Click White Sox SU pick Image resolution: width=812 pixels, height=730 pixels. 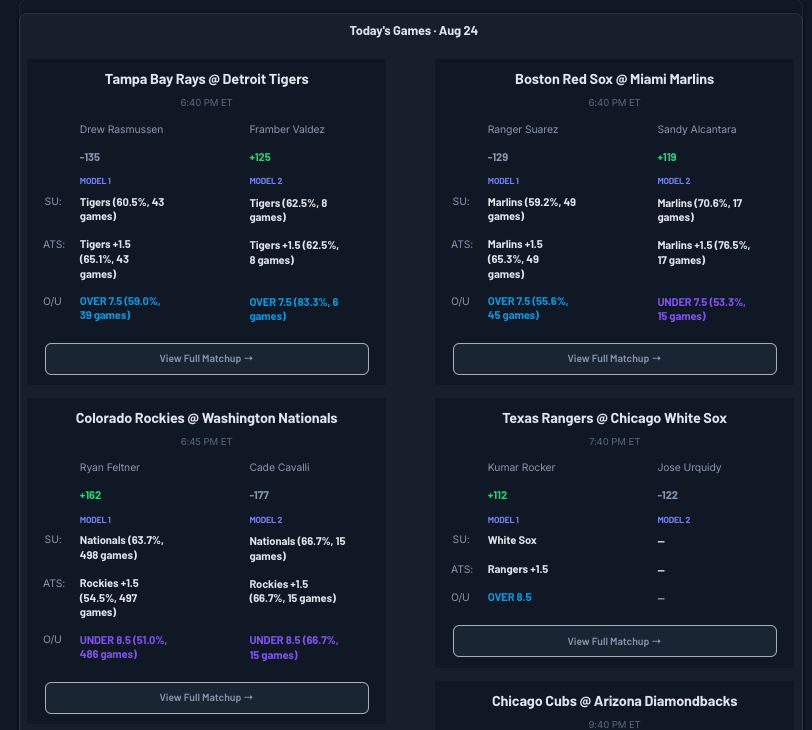512,541
